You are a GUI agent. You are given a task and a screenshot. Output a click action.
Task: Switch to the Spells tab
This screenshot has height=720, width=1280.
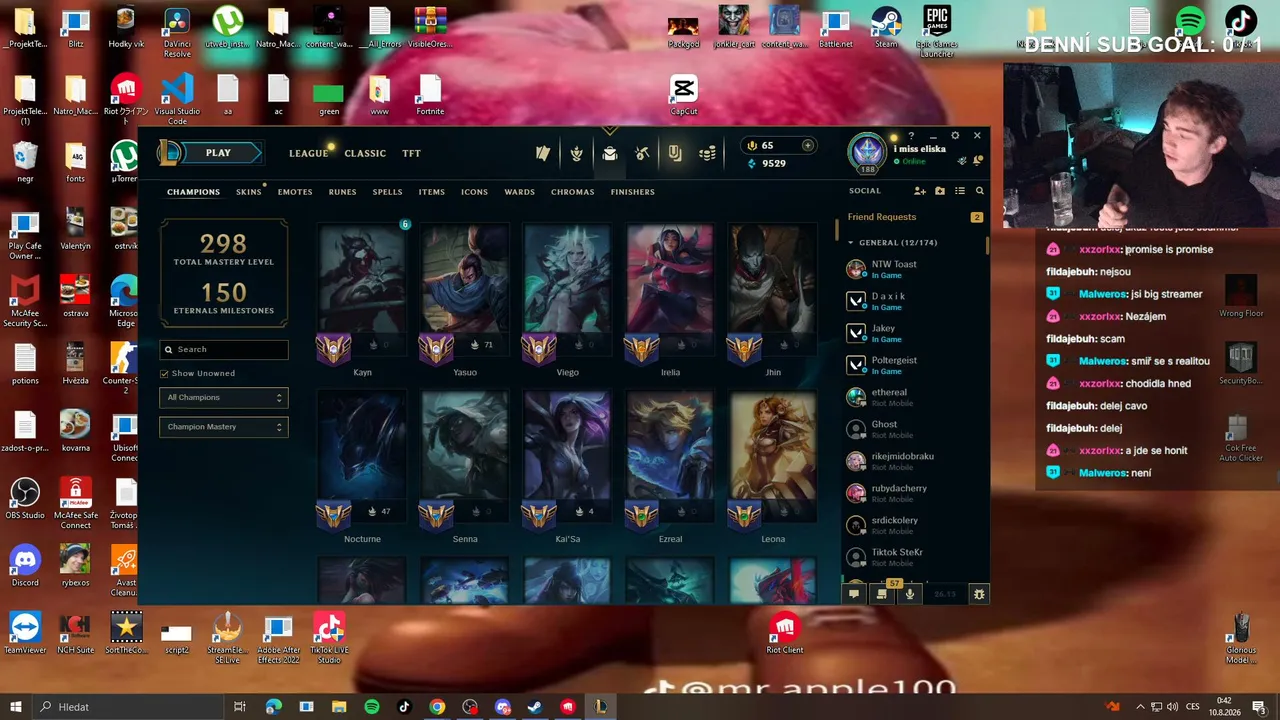[387, 192]
